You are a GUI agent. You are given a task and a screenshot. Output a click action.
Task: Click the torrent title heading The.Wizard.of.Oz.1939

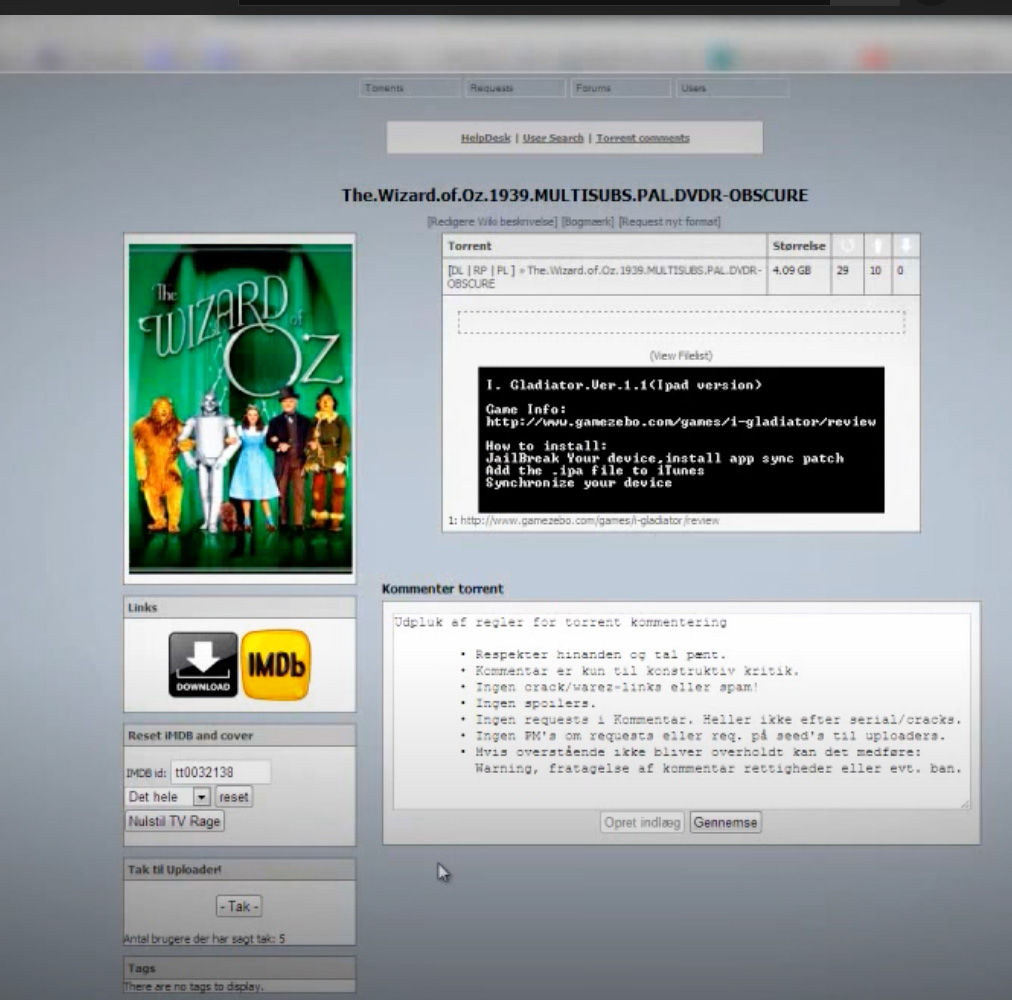coord(574,195)
